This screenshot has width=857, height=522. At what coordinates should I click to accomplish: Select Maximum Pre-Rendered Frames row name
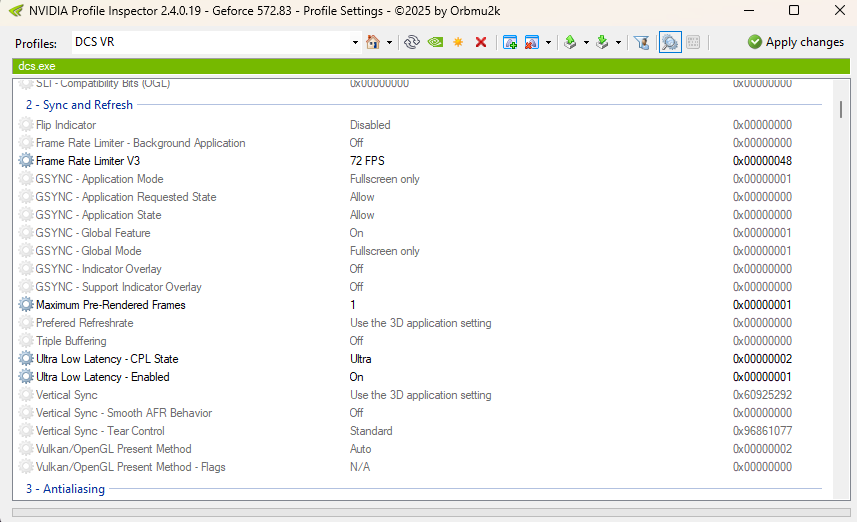coord(111,304)
